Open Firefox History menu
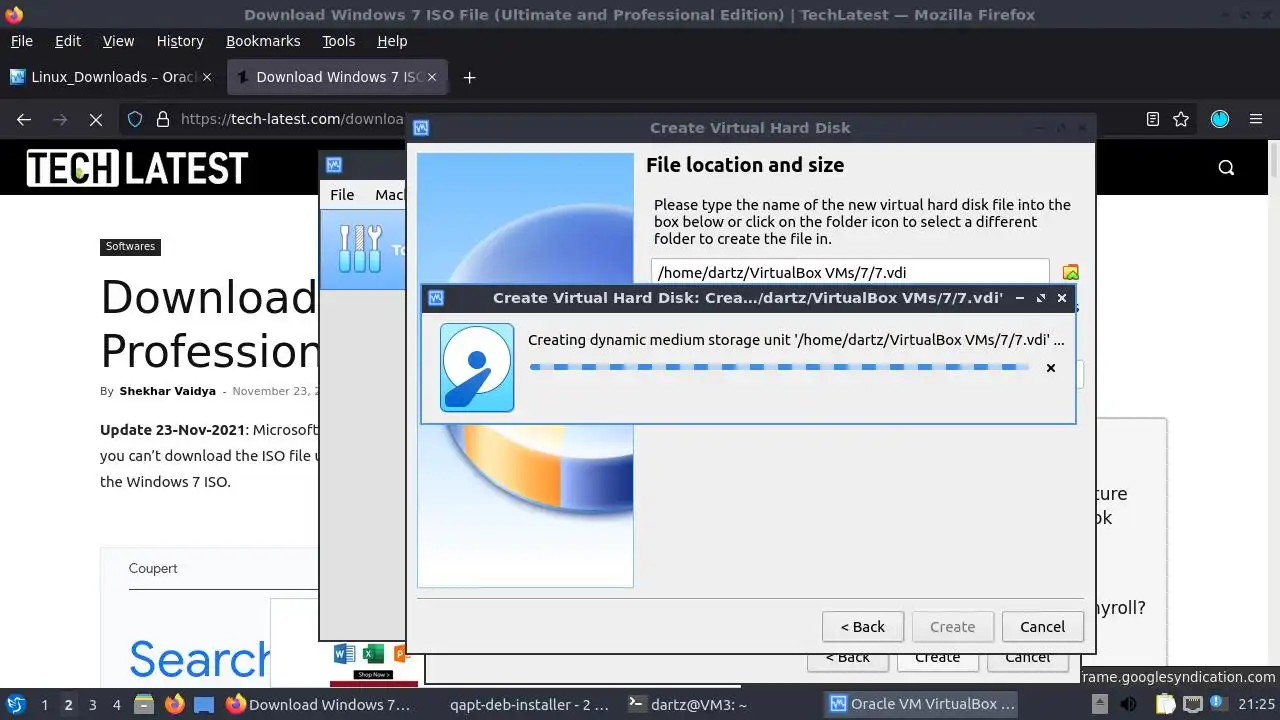 pos(180,41)
